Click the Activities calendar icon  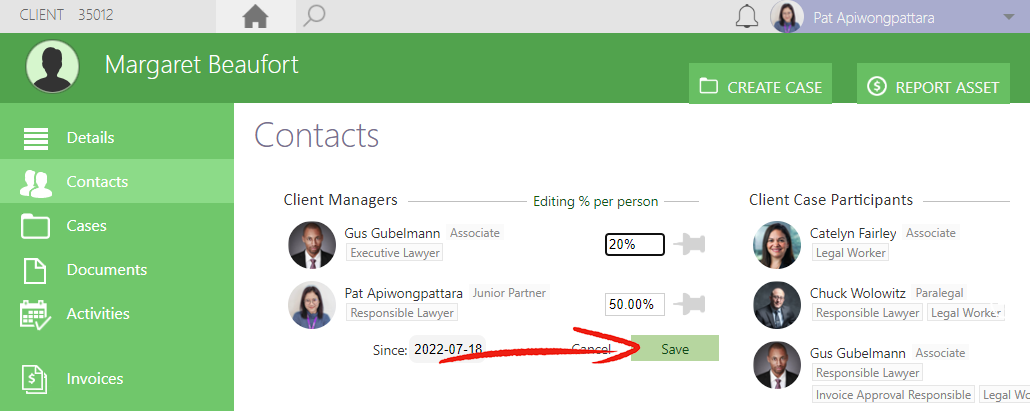[x=35, y=314]
